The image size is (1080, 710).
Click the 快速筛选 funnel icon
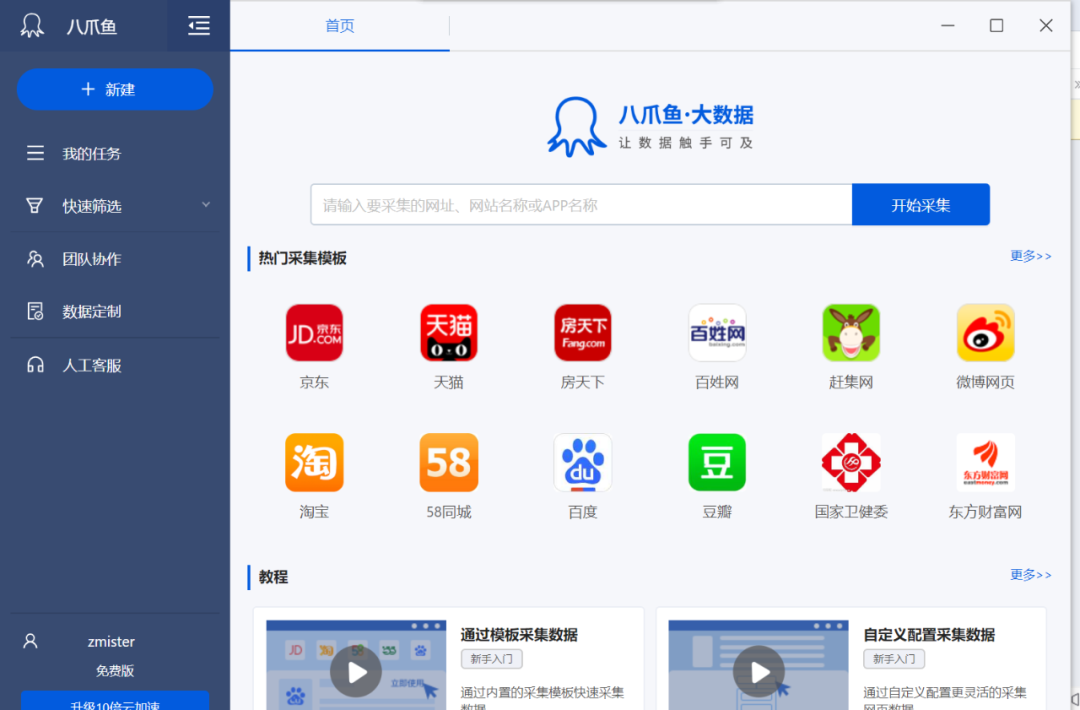(x=34, y=205)
